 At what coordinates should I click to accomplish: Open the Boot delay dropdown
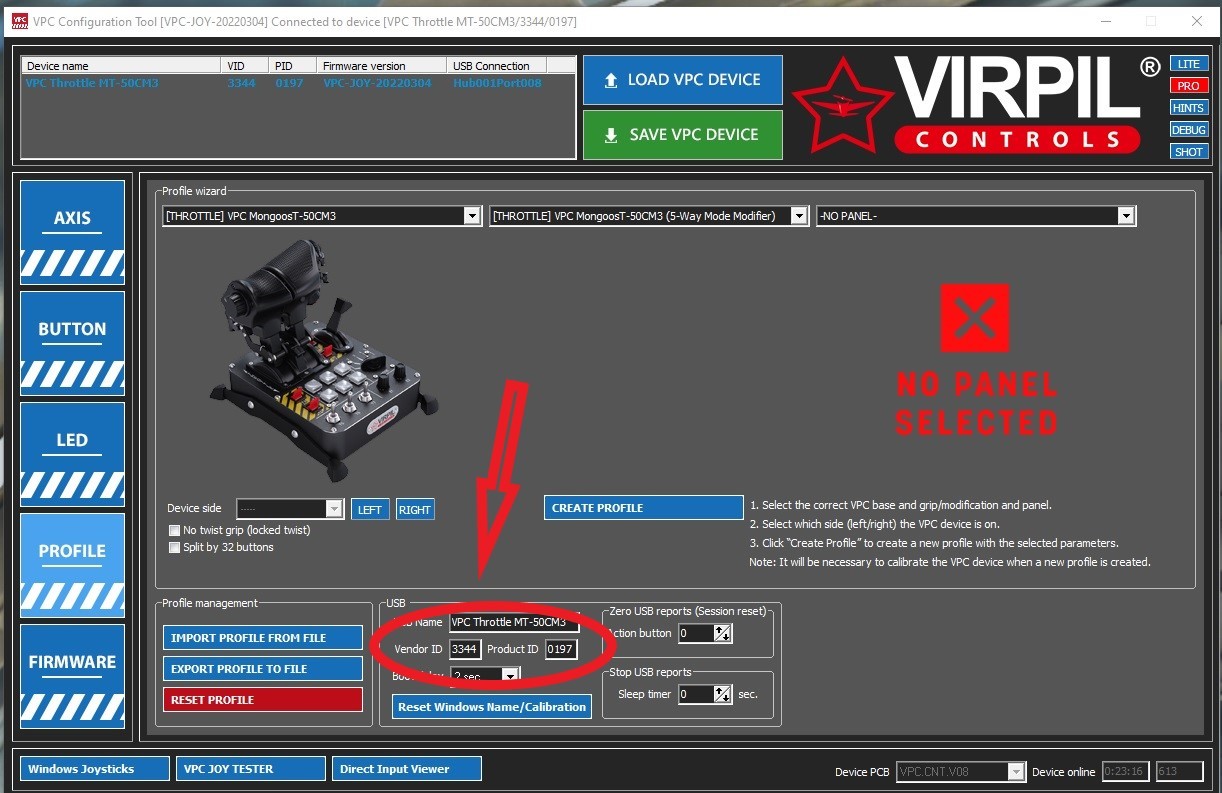tap(485, 677)
